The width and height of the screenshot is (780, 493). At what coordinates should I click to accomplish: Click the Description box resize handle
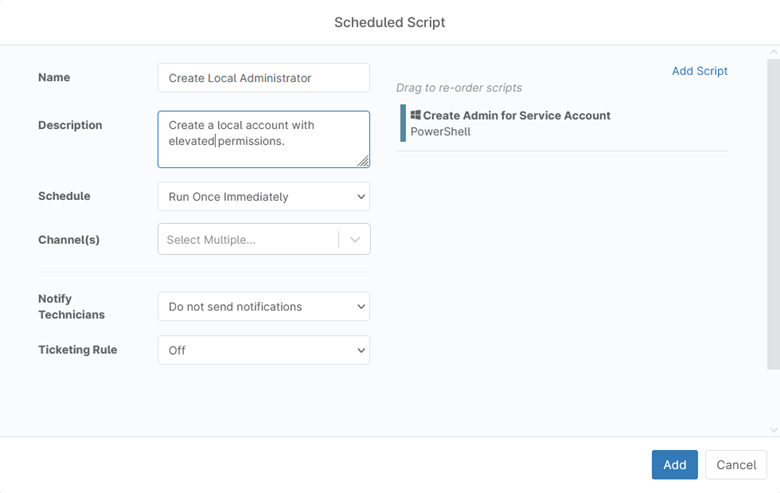[363, 161]
